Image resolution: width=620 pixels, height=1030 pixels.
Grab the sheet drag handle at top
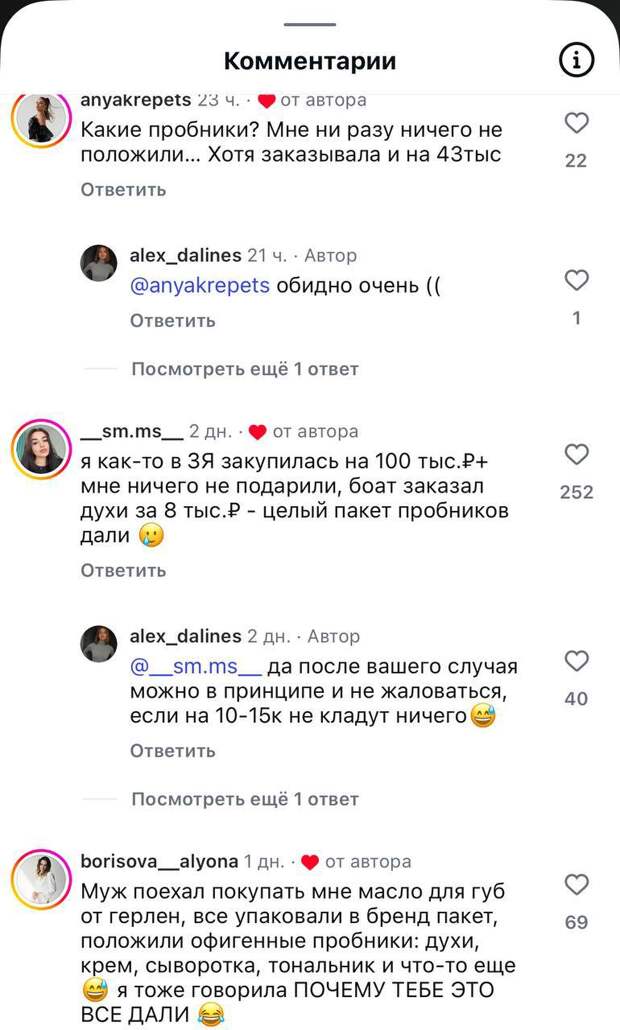point(310,23)
